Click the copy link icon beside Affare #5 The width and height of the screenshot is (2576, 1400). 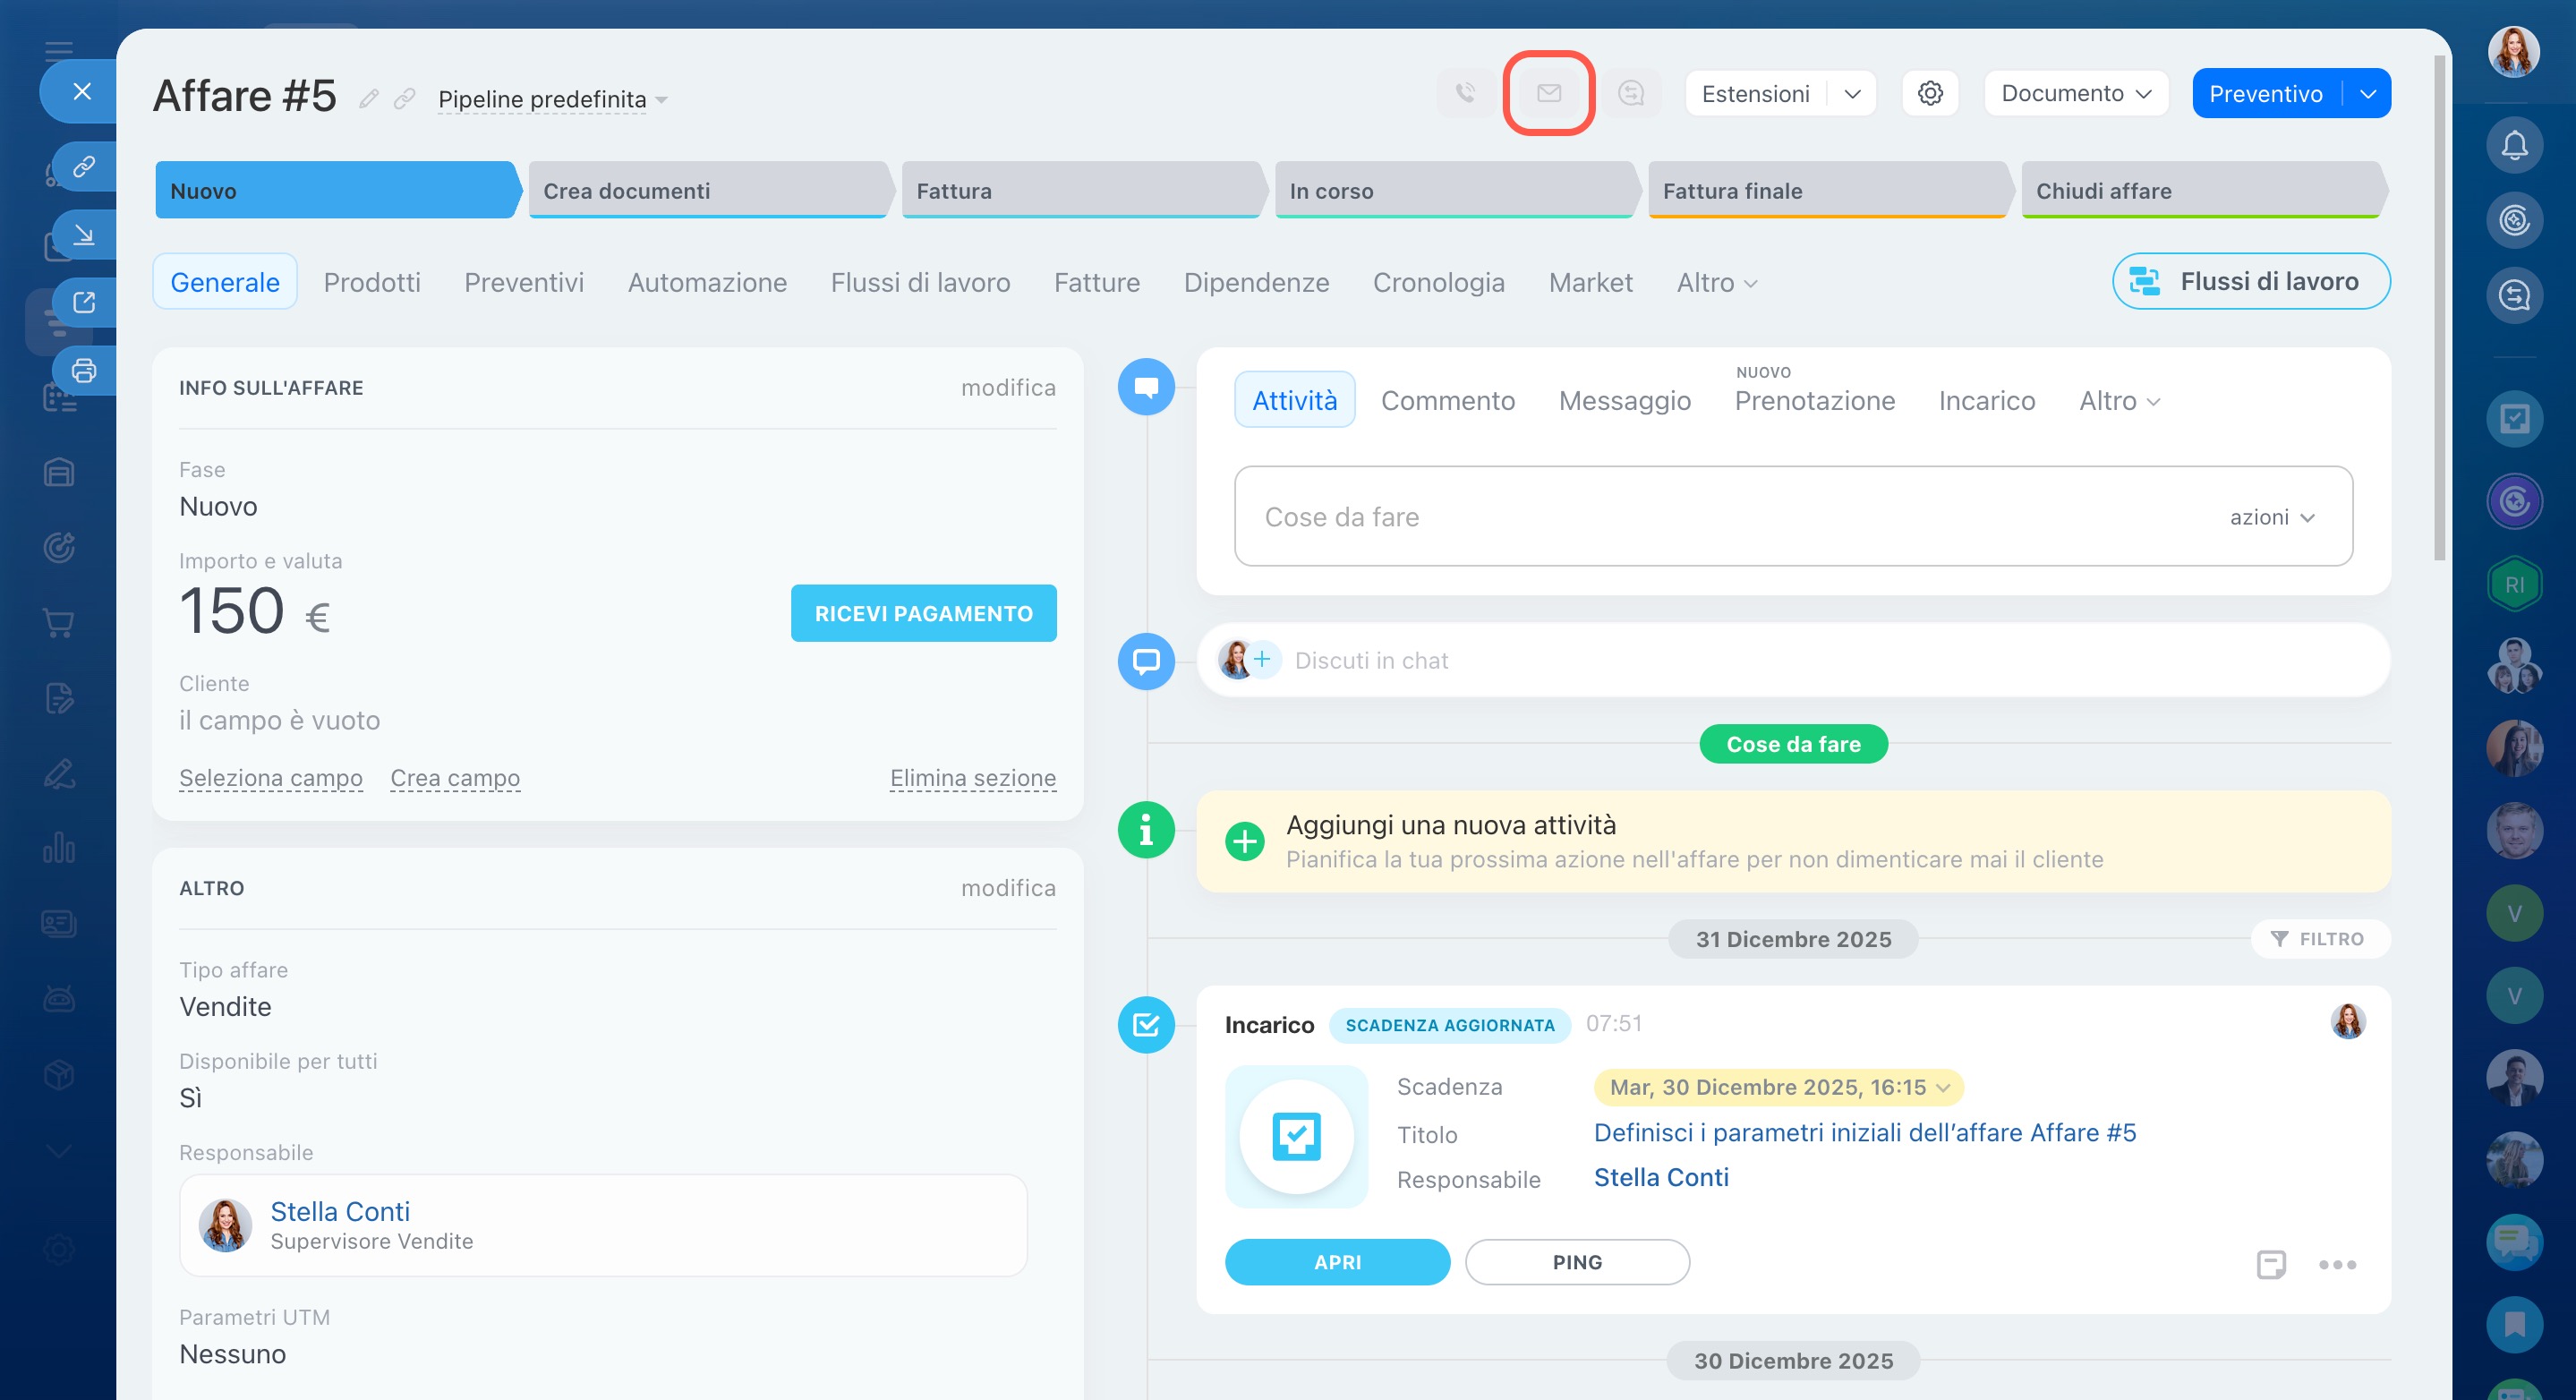click(x=404, y=98)
